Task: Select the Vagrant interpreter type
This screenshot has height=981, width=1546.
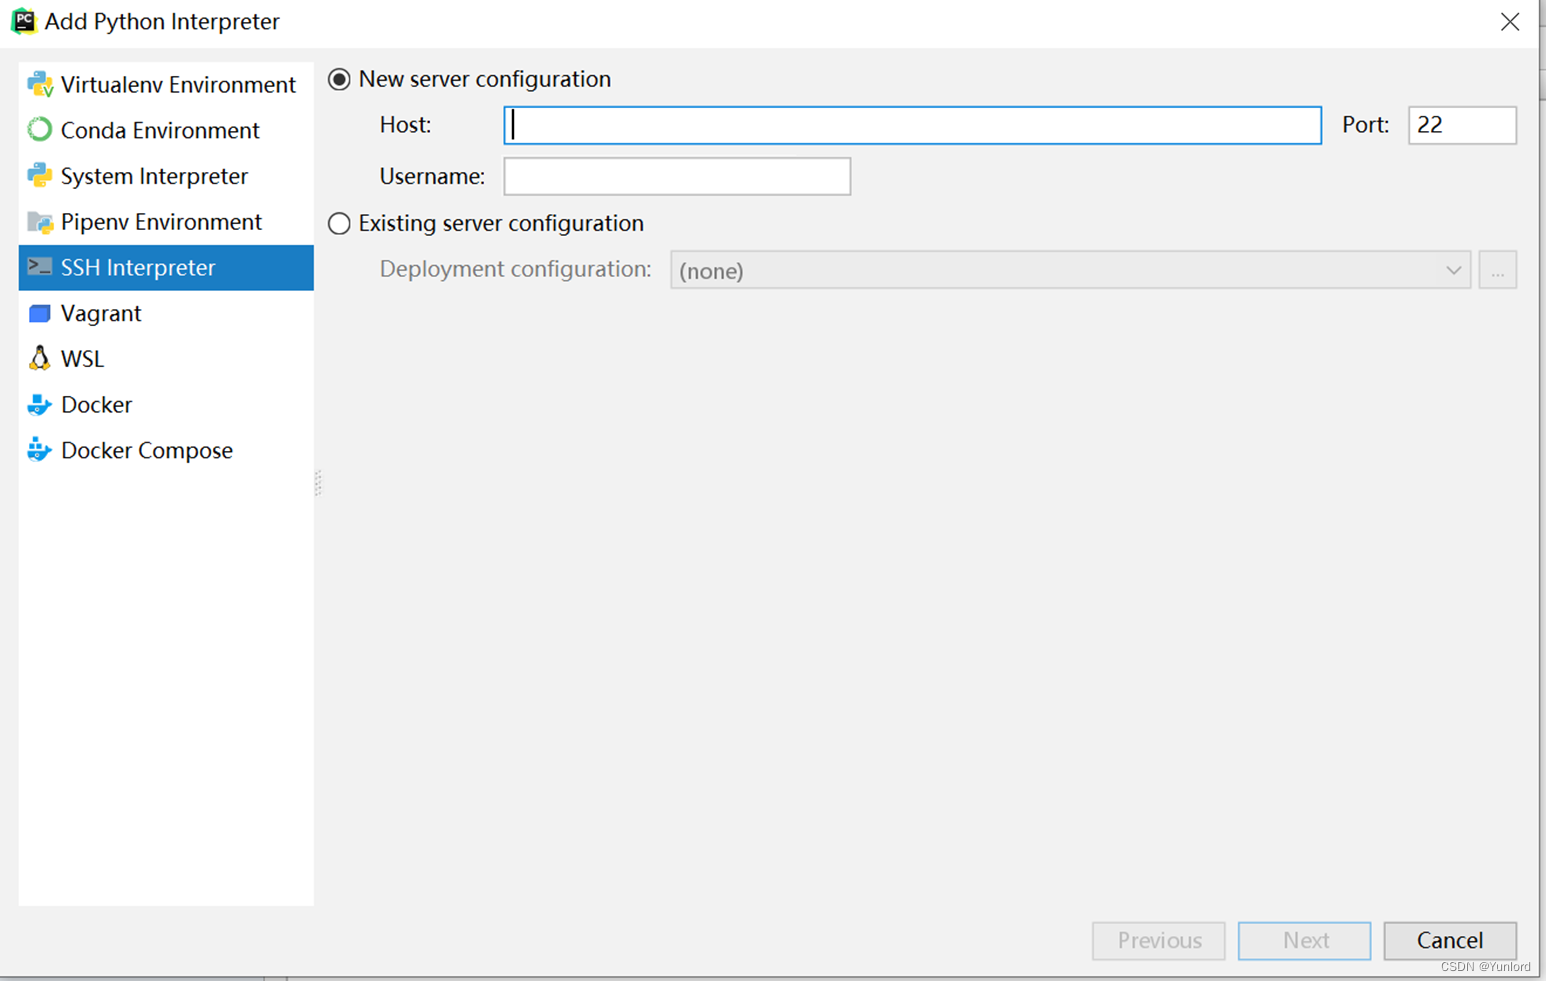Action: (x=166, y=313)
